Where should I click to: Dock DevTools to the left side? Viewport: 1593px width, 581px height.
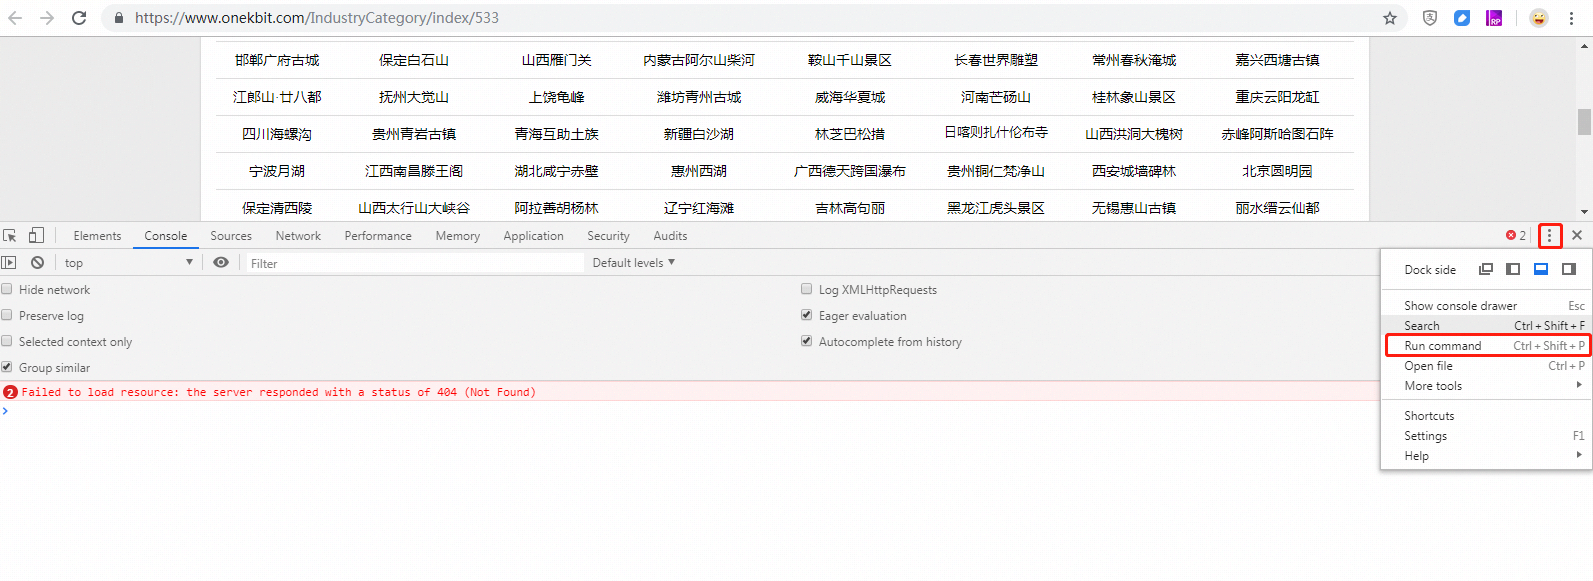[x=1513, y=269]
